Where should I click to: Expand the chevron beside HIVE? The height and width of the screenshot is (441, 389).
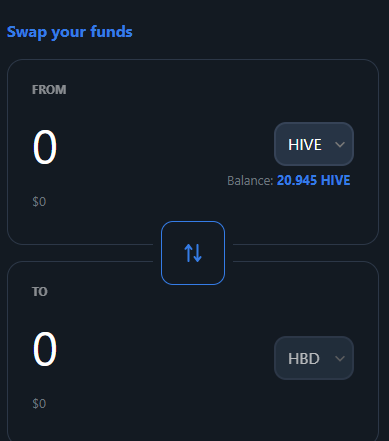(340, 145)
